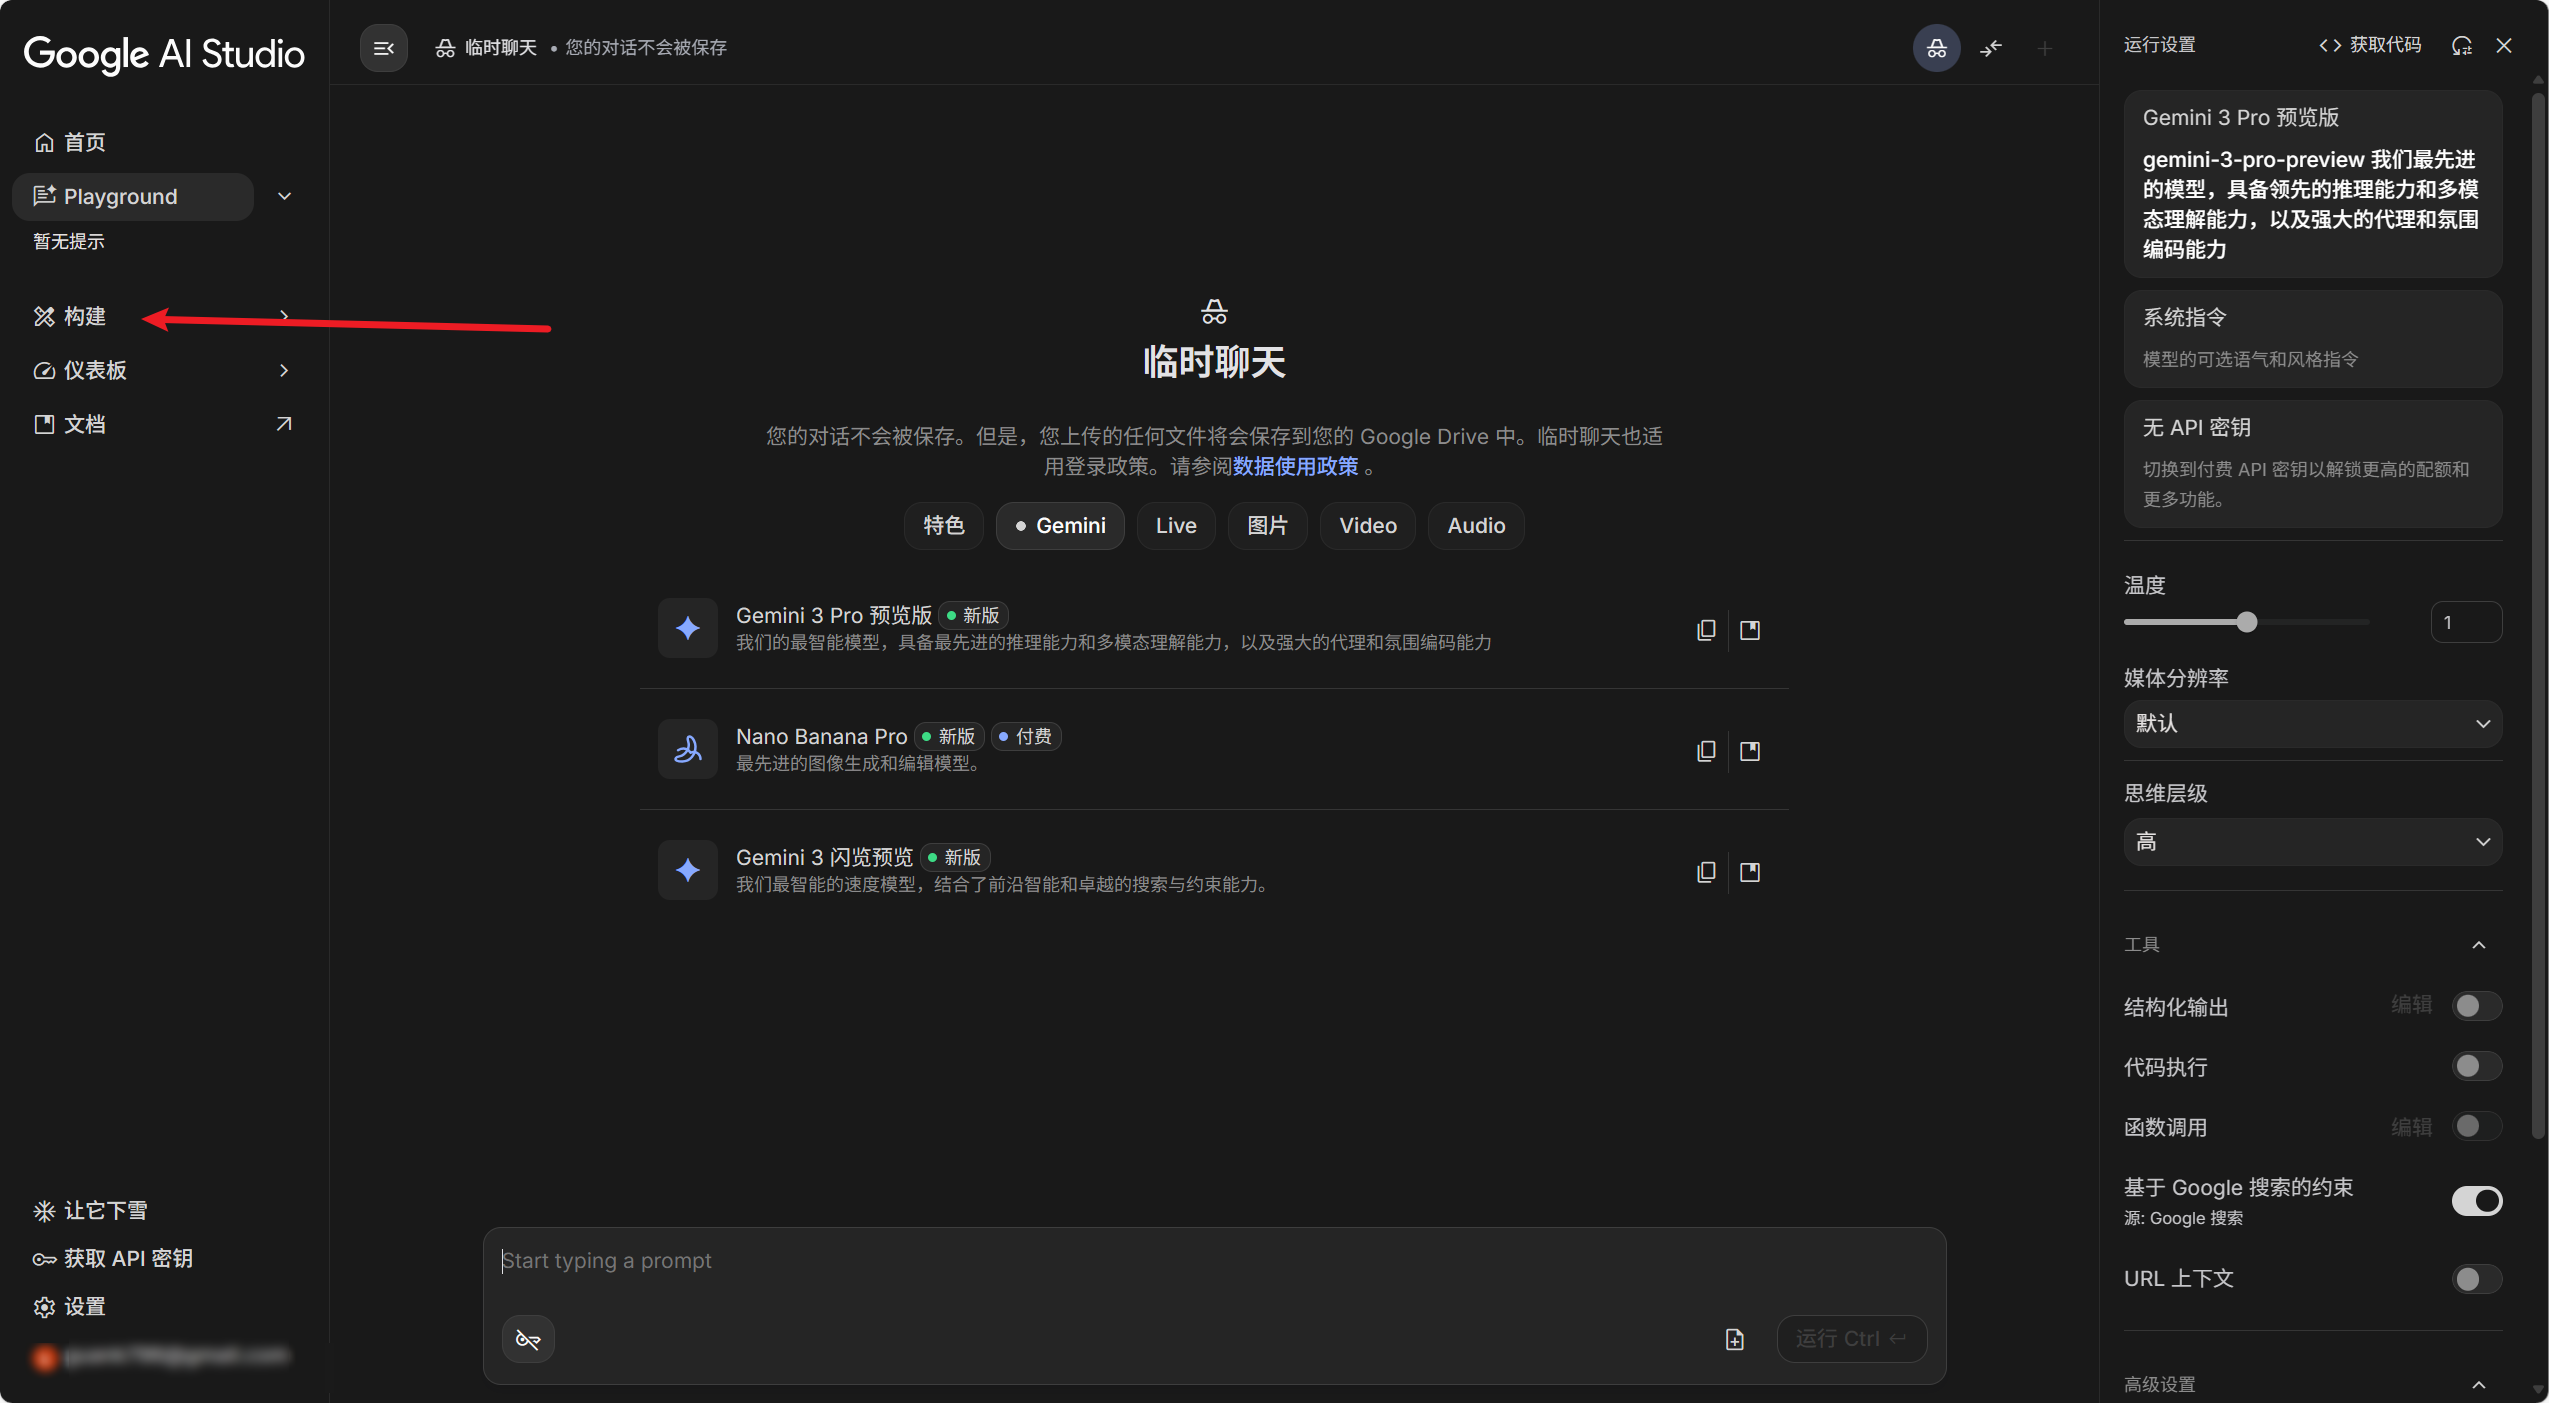Select the Video category tab

click(1366, 525)
